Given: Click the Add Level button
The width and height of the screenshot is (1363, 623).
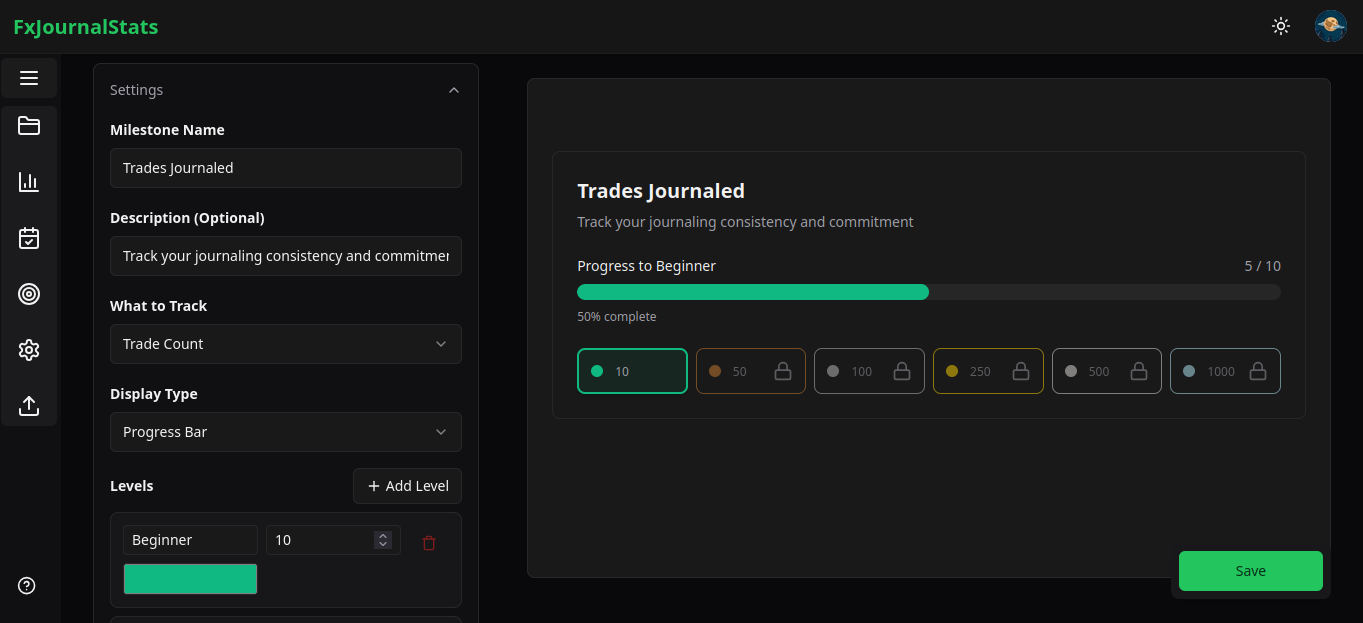Looking at the screenshot, I should pyautogui.click(x=407, y=486).
